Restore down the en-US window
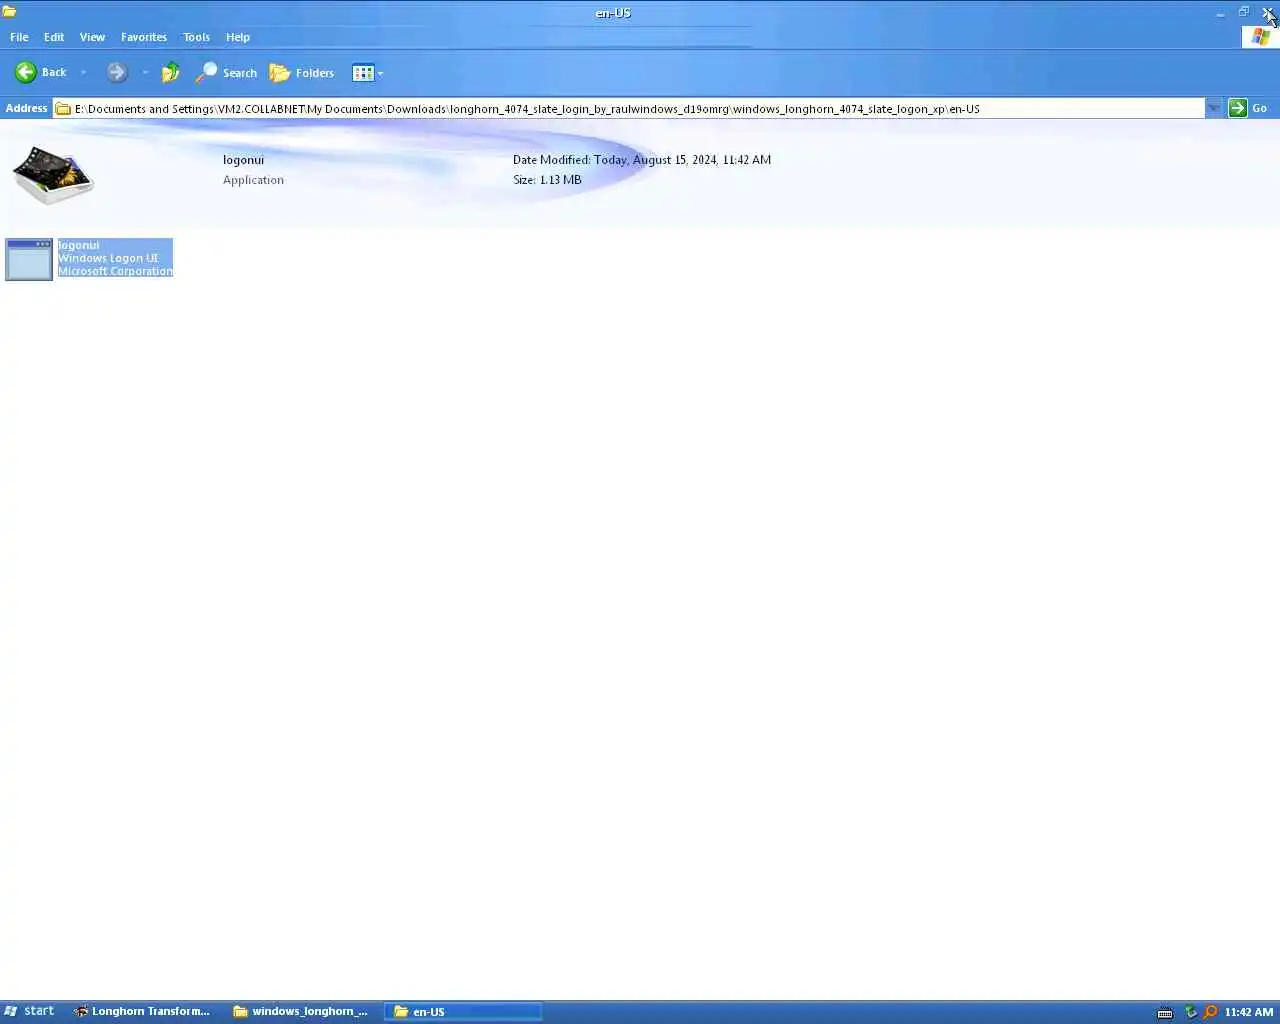1280x1024 pixels. click(1244, 12)
